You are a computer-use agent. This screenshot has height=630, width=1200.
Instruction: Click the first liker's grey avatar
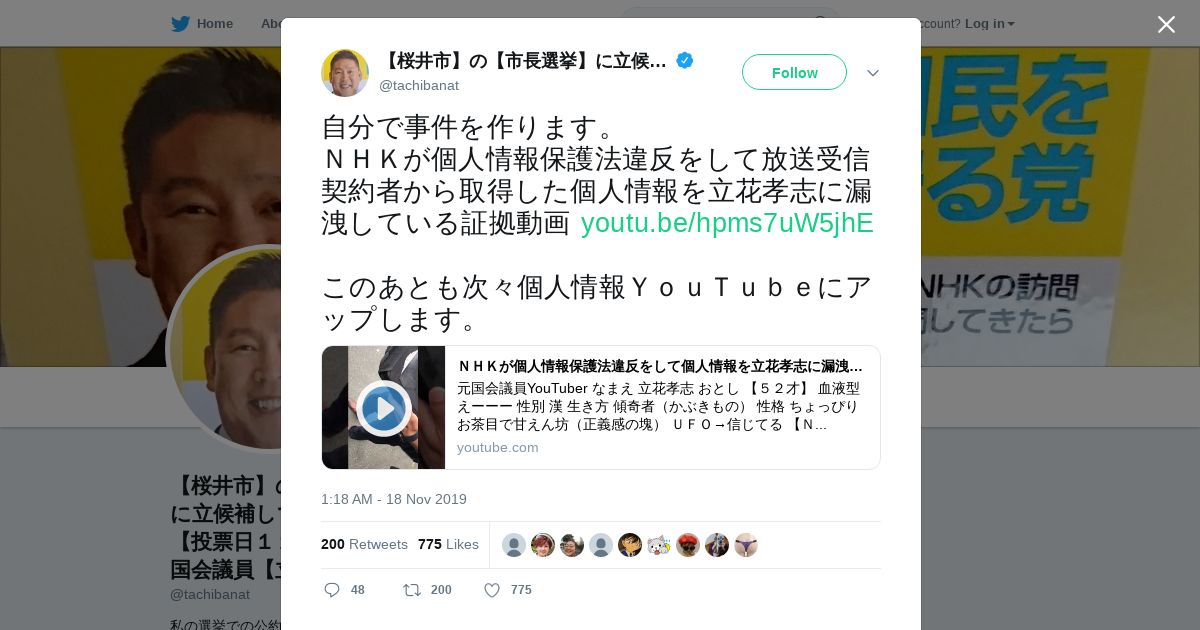514,545
